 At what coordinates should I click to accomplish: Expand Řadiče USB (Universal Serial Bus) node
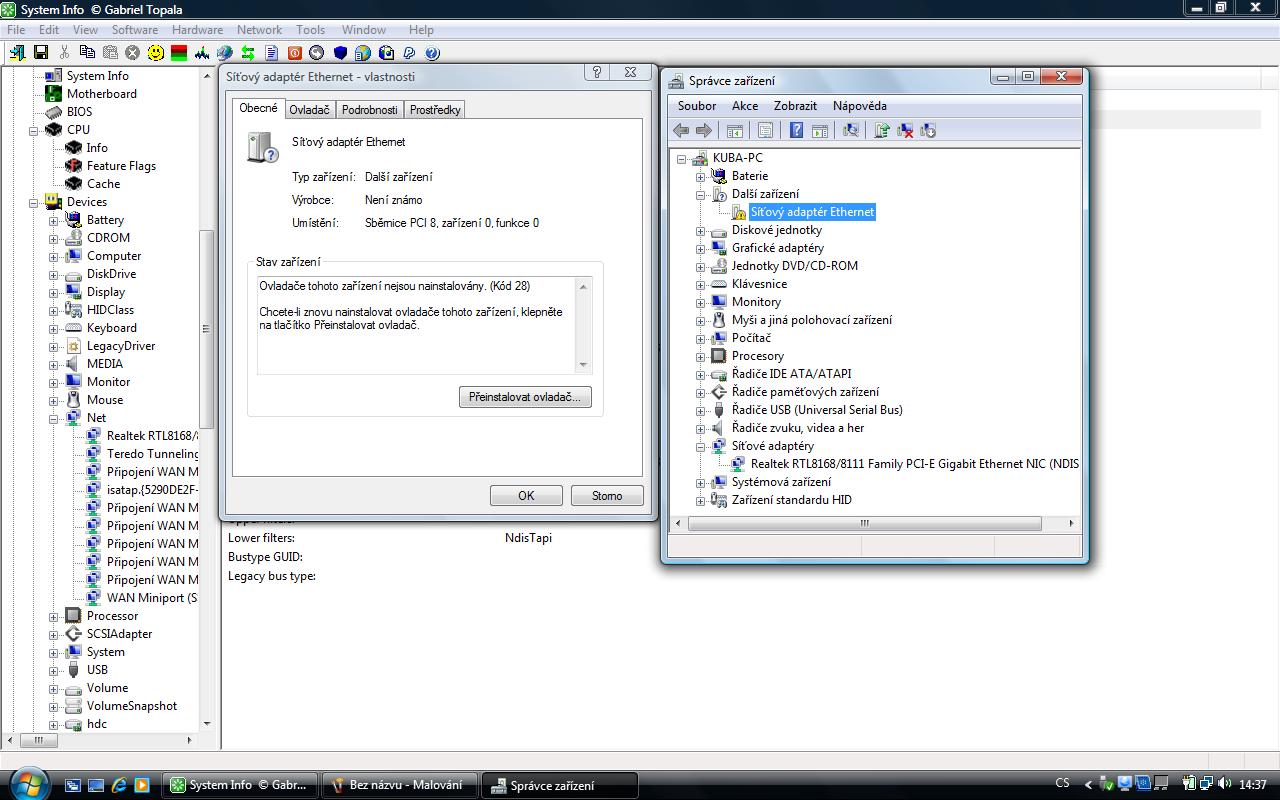point(701,410)
